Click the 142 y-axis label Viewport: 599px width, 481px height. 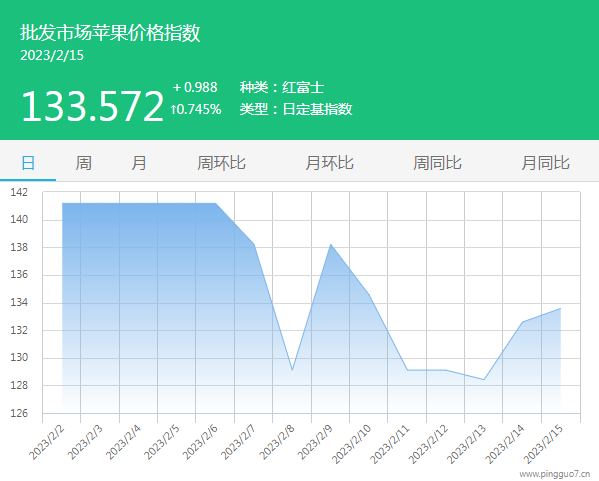(x=19, y=192)
